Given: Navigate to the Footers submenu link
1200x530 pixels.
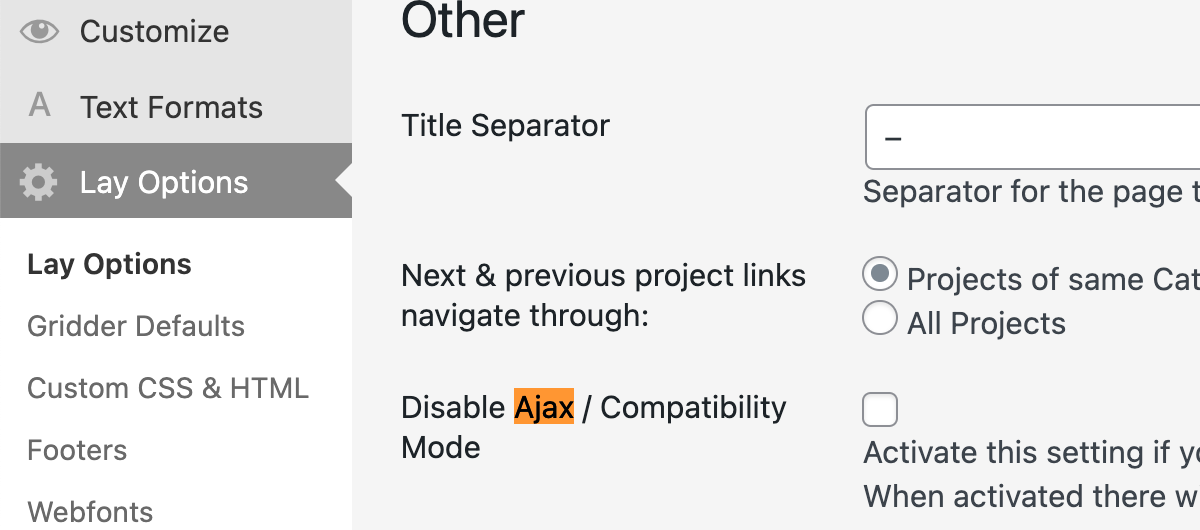Looking at the screenshot, I should coord(77,450).
